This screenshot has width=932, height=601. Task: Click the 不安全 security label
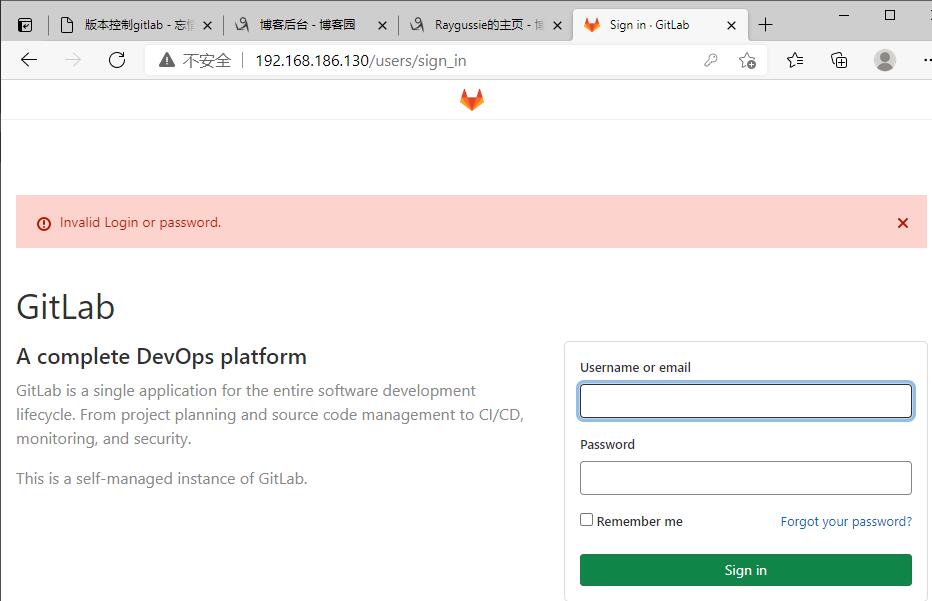[x=206, y=61]
